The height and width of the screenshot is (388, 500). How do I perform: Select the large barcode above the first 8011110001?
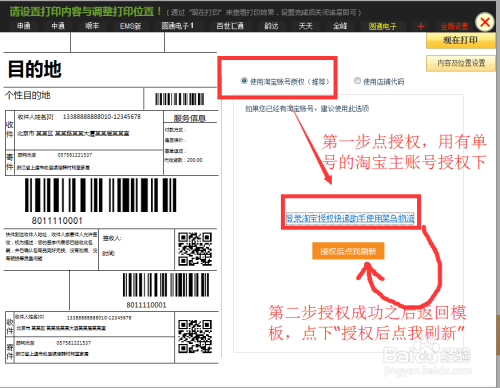[101, 195]
